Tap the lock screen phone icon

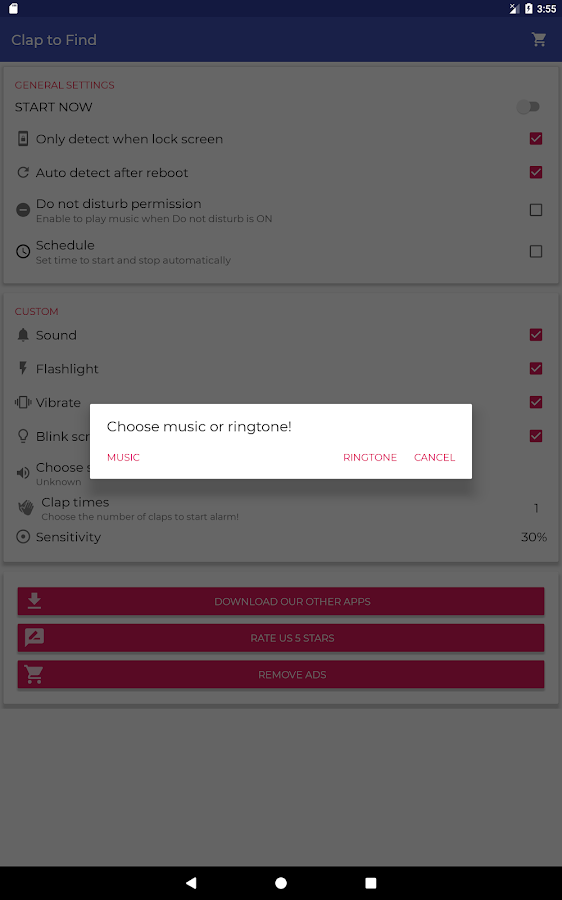coord(23,138)
